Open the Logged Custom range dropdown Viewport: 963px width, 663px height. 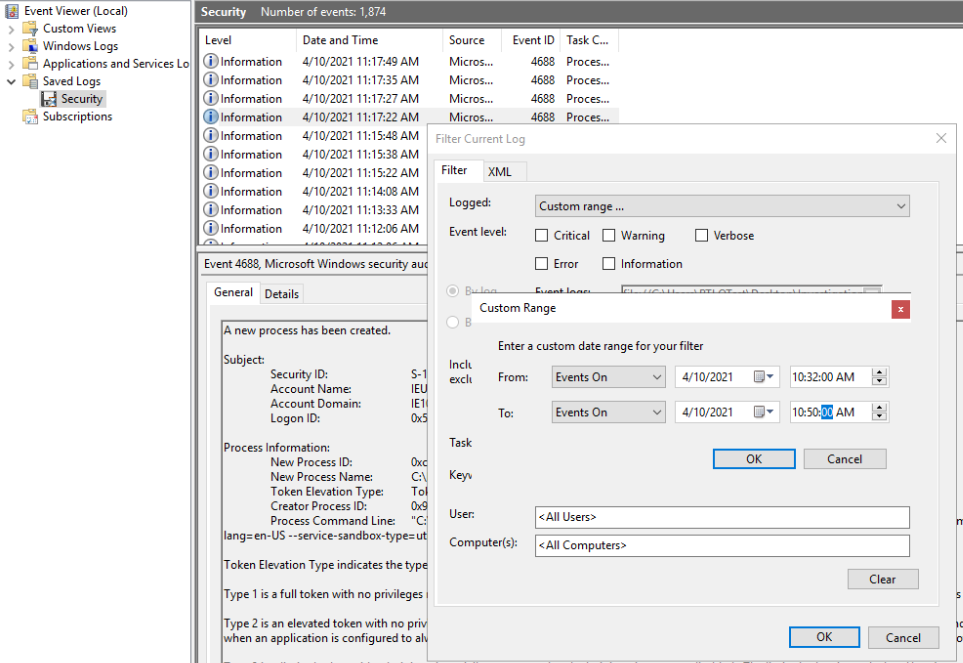point(721,206)
